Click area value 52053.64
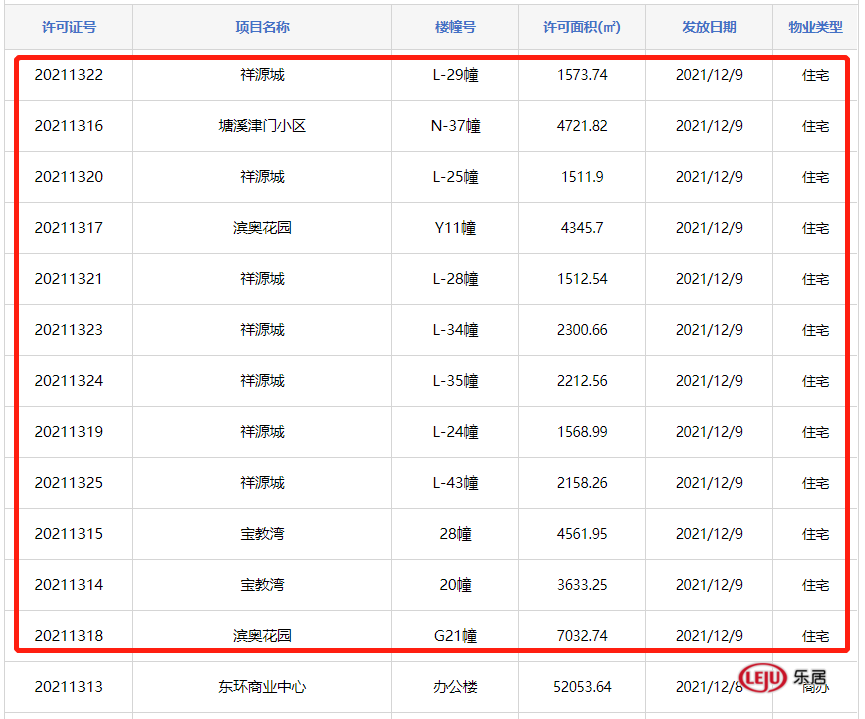 [582, 687]
